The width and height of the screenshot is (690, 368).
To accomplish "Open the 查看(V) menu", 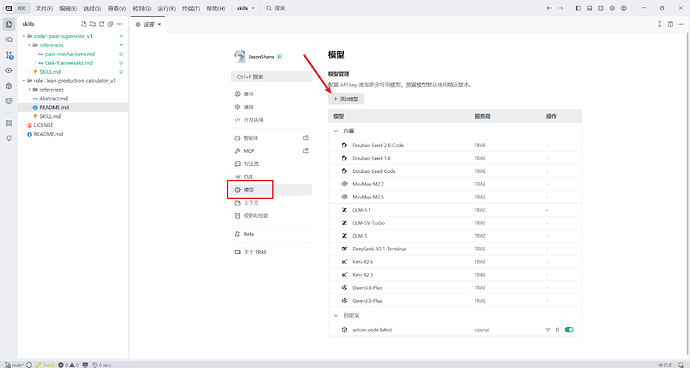I will click(x=117, y=8).
